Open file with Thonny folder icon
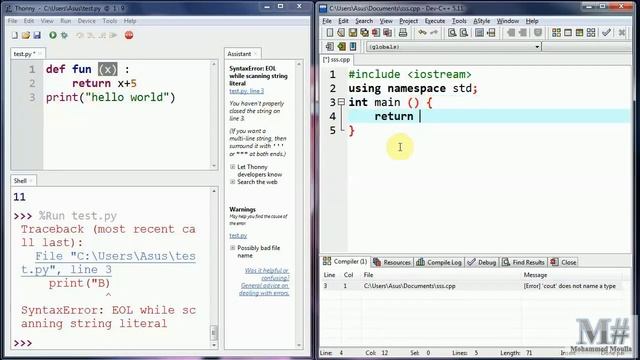 [26, 36]
